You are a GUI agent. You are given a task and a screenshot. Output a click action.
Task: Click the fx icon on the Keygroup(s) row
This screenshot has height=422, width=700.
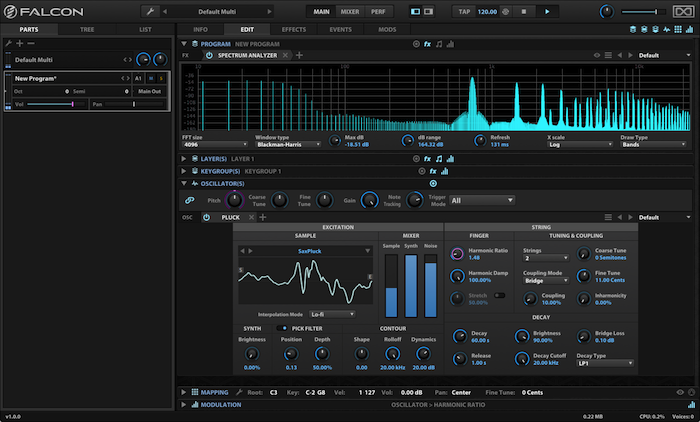tap(433, 171)
